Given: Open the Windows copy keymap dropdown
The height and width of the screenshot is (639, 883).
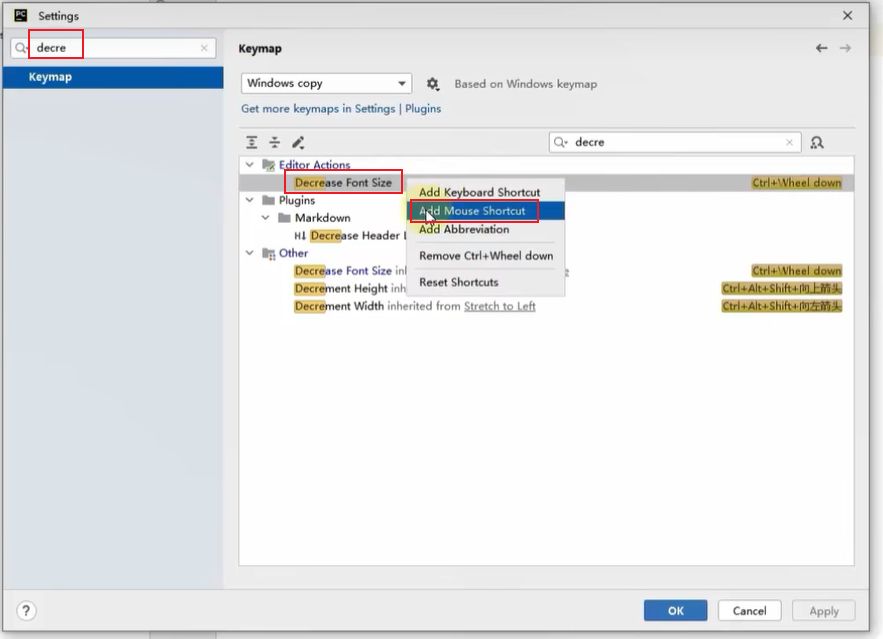Looking at the screenshot, I should coord(326,84).
